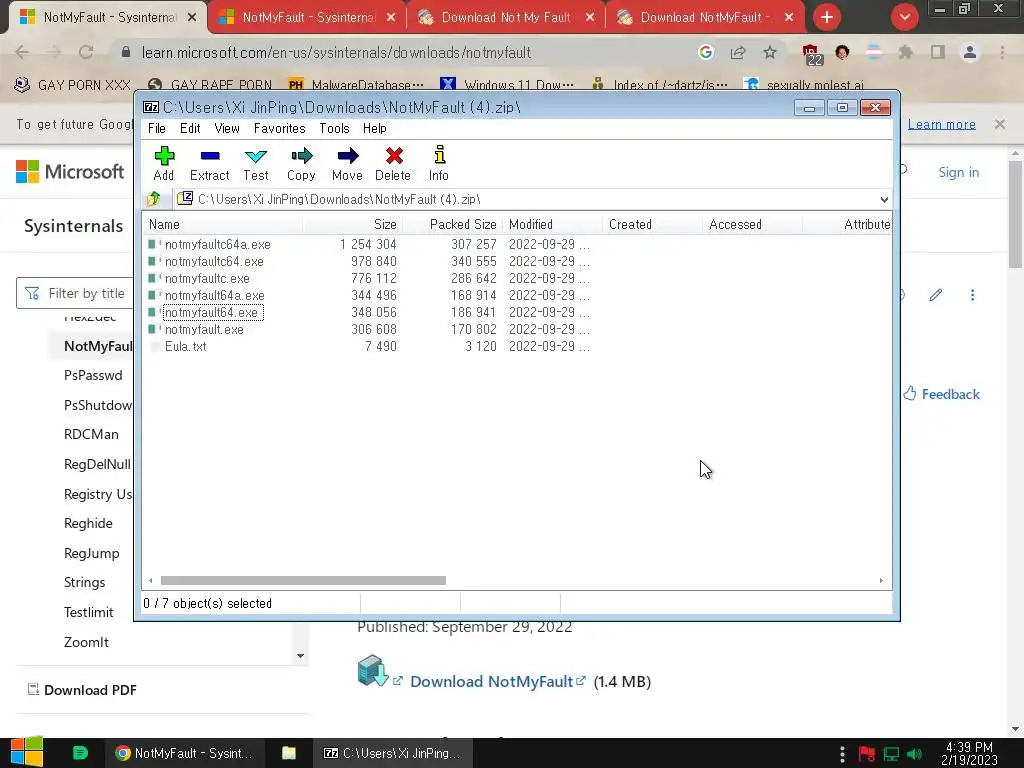
Task: Toggle the Chrome side panel
Action: click(938, 52)
